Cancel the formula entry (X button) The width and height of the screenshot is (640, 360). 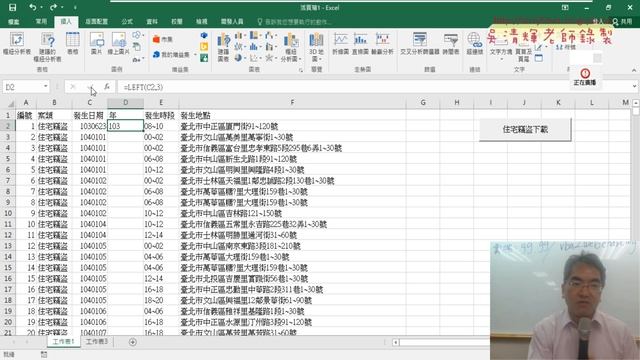(73, 87)
